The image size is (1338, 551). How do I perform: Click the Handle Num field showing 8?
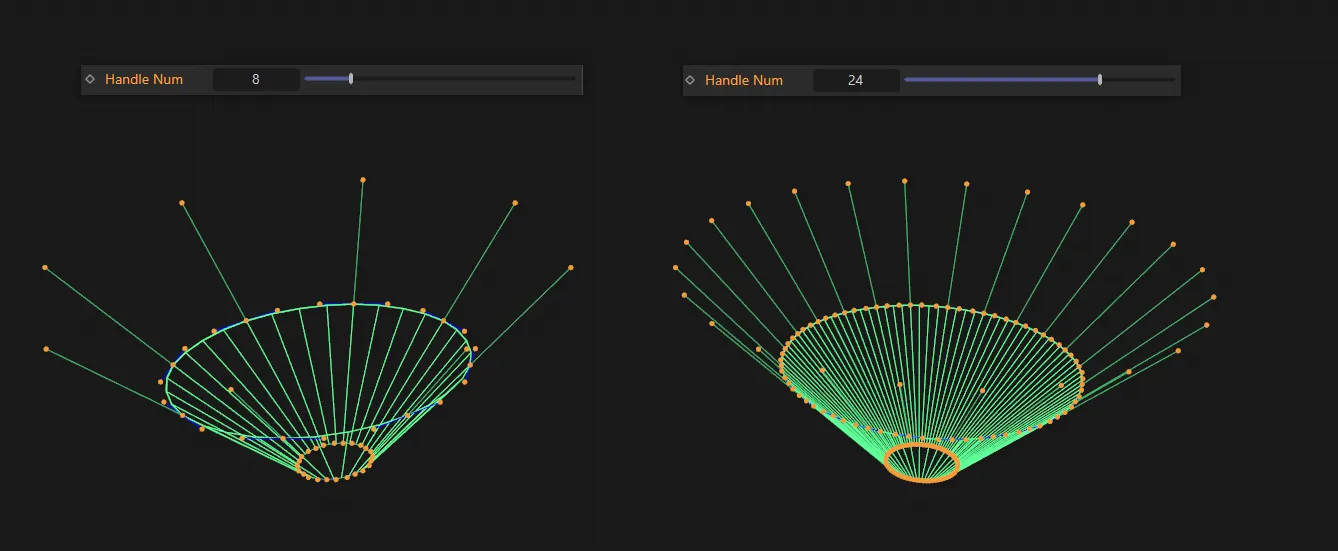pos(256,79)
